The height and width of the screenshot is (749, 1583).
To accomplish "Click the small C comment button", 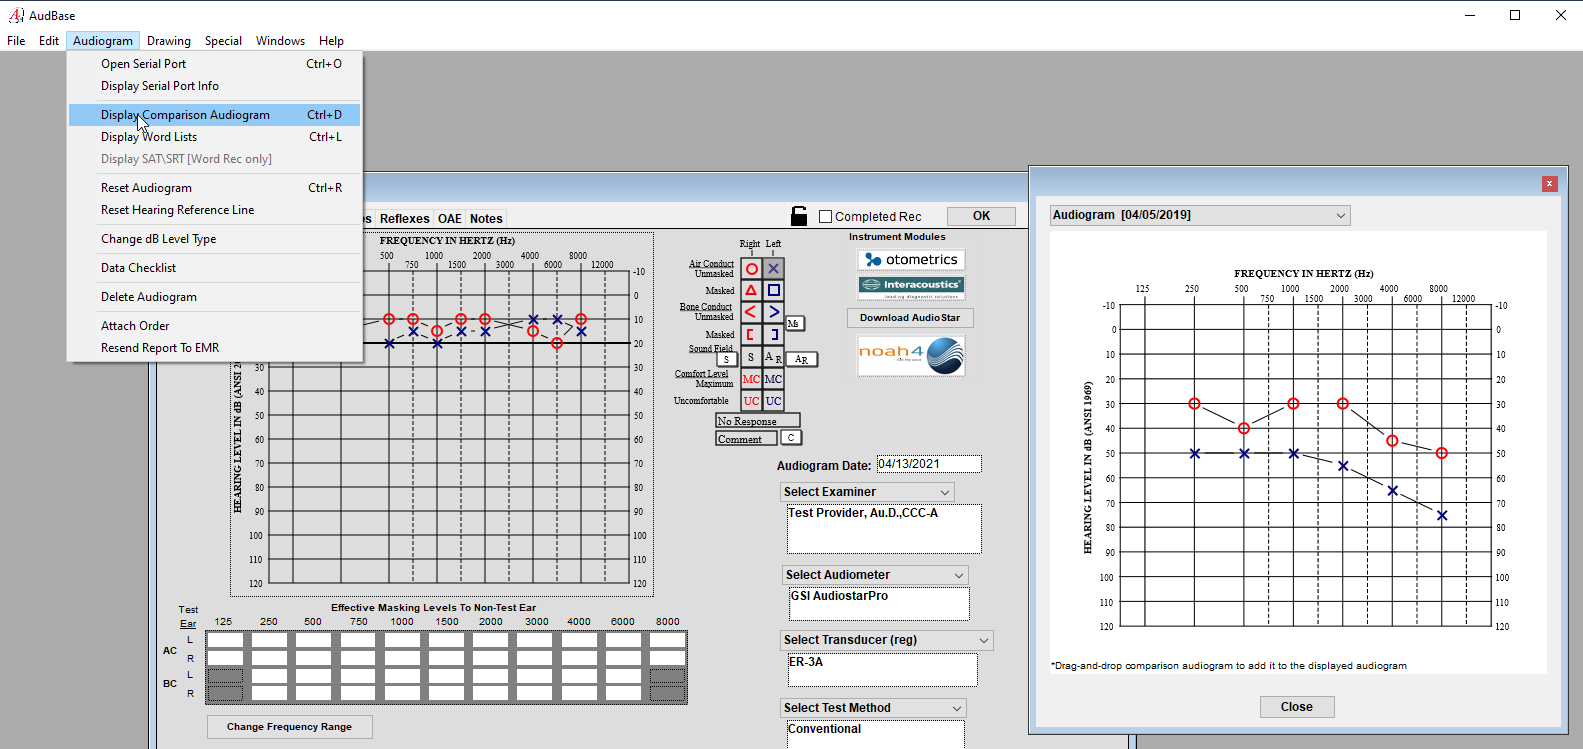I will tap(791, 438).
